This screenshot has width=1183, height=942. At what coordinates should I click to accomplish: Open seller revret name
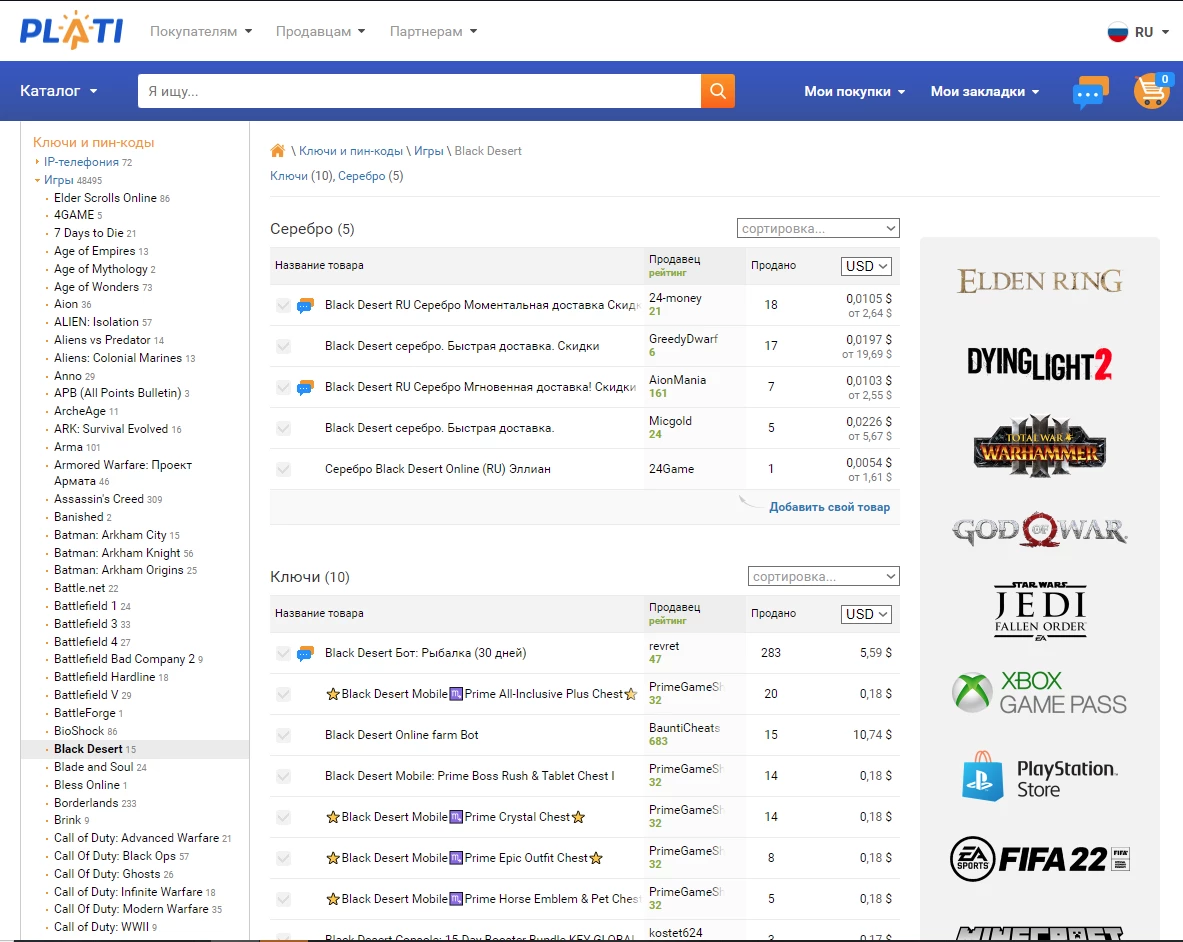(x=664, y=646)
